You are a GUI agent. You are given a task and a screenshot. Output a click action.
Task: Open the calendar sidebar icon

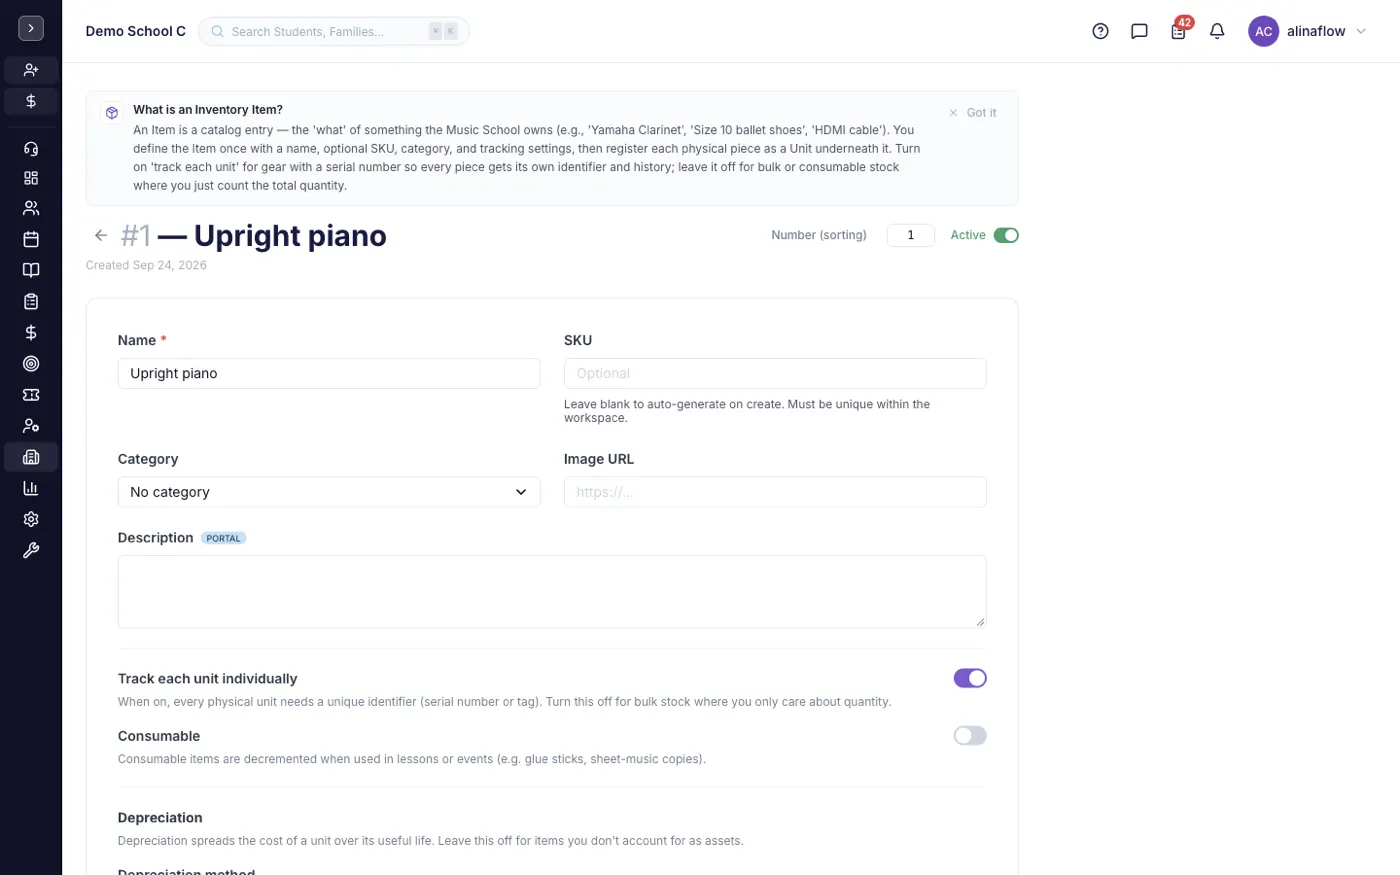(31, 239)
